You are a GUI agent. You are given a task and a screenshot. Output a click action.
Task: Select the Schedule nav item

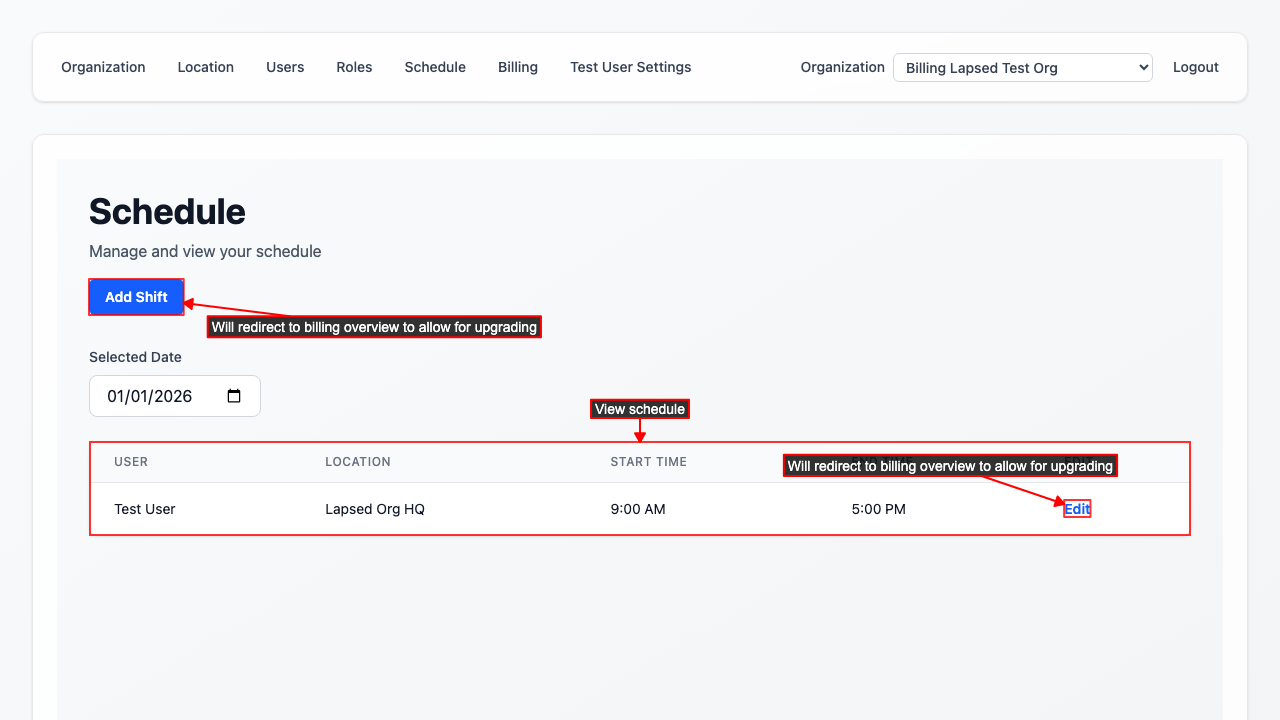(435, 67)
